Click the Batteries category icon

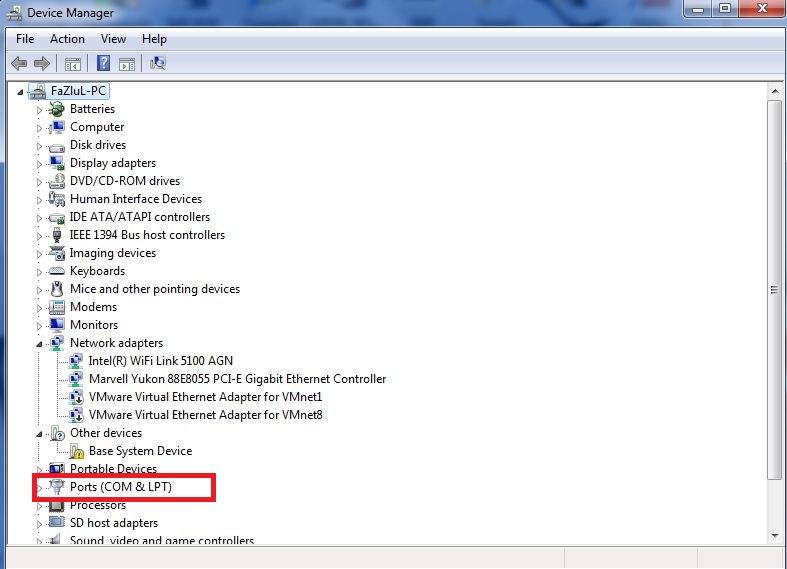(57, 109)
